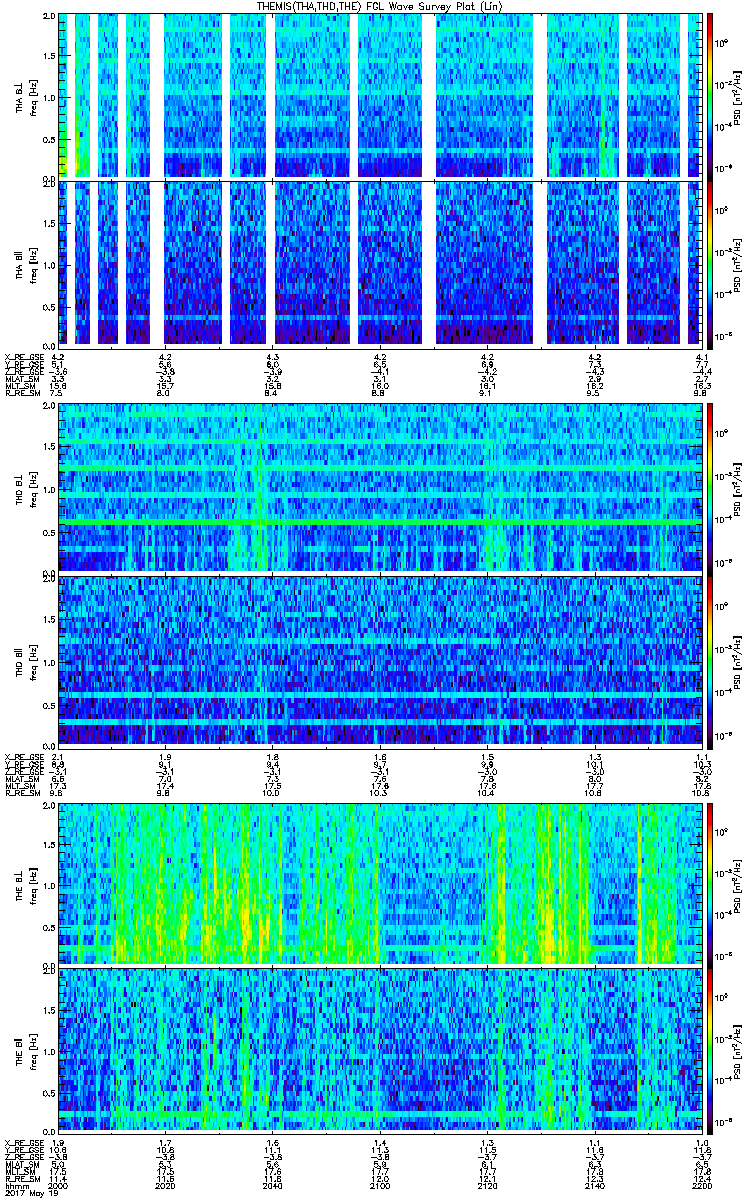The height and width of the screenshot is (1200, 750).
Task: Click the THE B∥ spectrogram panel
Action: [380, 1050]
